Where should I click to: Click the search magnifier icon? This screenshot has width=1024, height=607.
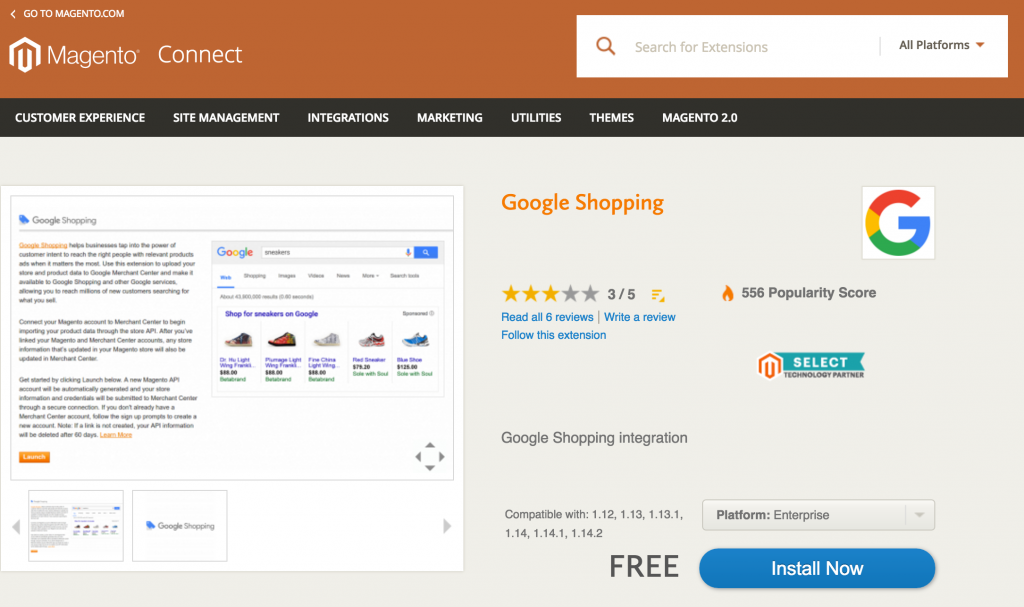tap(605, 46)
